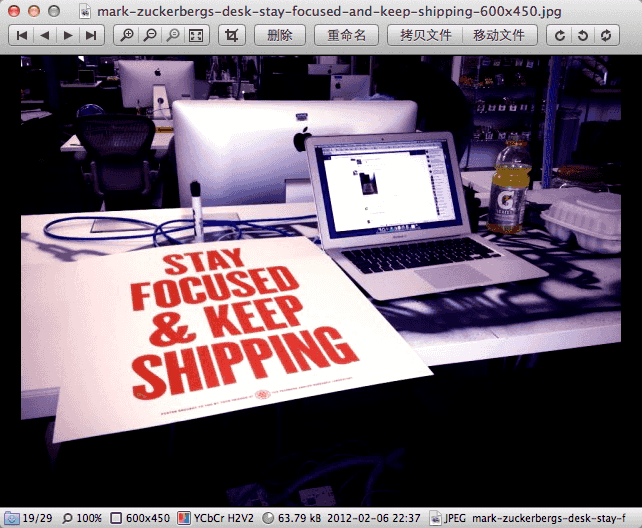The width and height of the screenshot is (642, 528).
Task: Advance to the next image
Action: [x=68, y=35]
